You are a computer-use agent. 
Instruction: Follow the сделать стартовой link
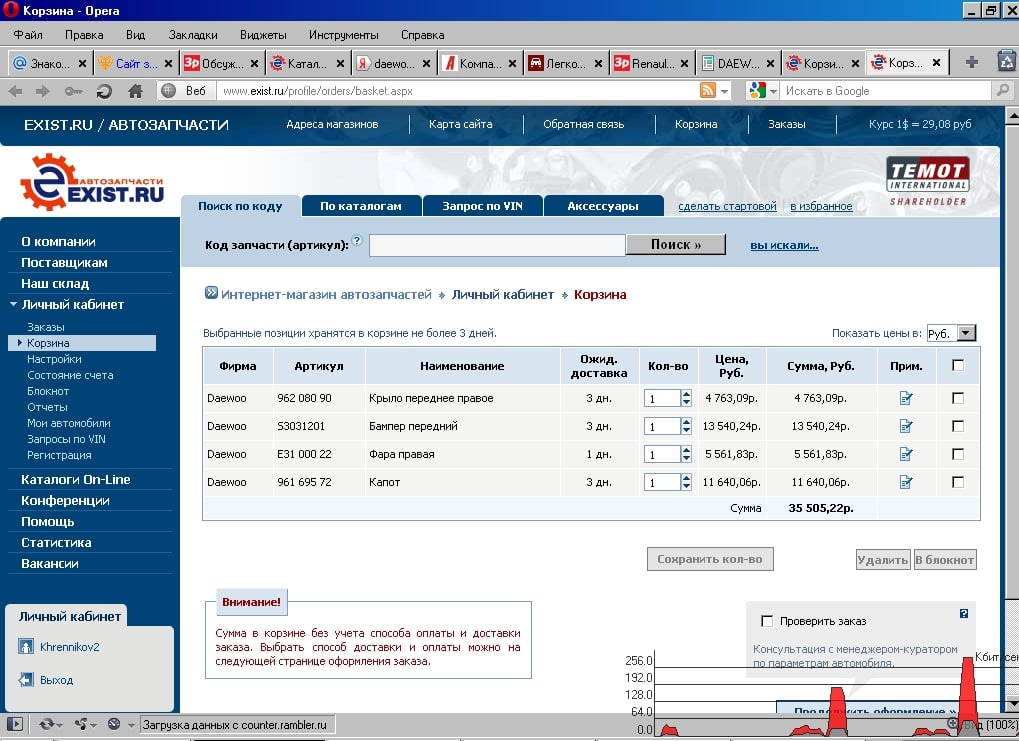[x=727, y=206]
